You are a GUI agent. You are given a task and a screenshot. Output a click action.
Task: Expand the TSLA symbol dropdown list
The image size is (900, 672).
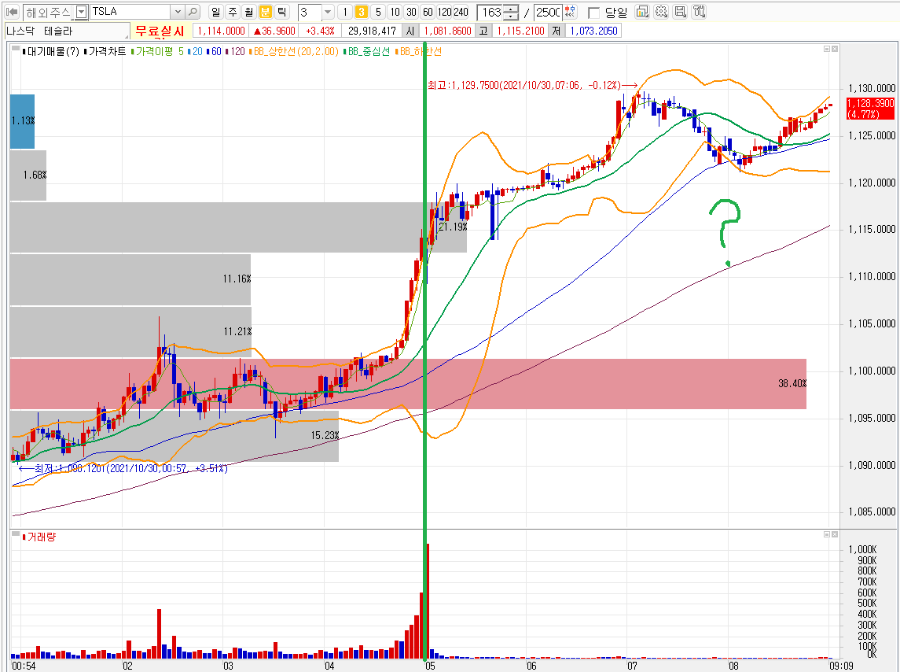[177, 11]
